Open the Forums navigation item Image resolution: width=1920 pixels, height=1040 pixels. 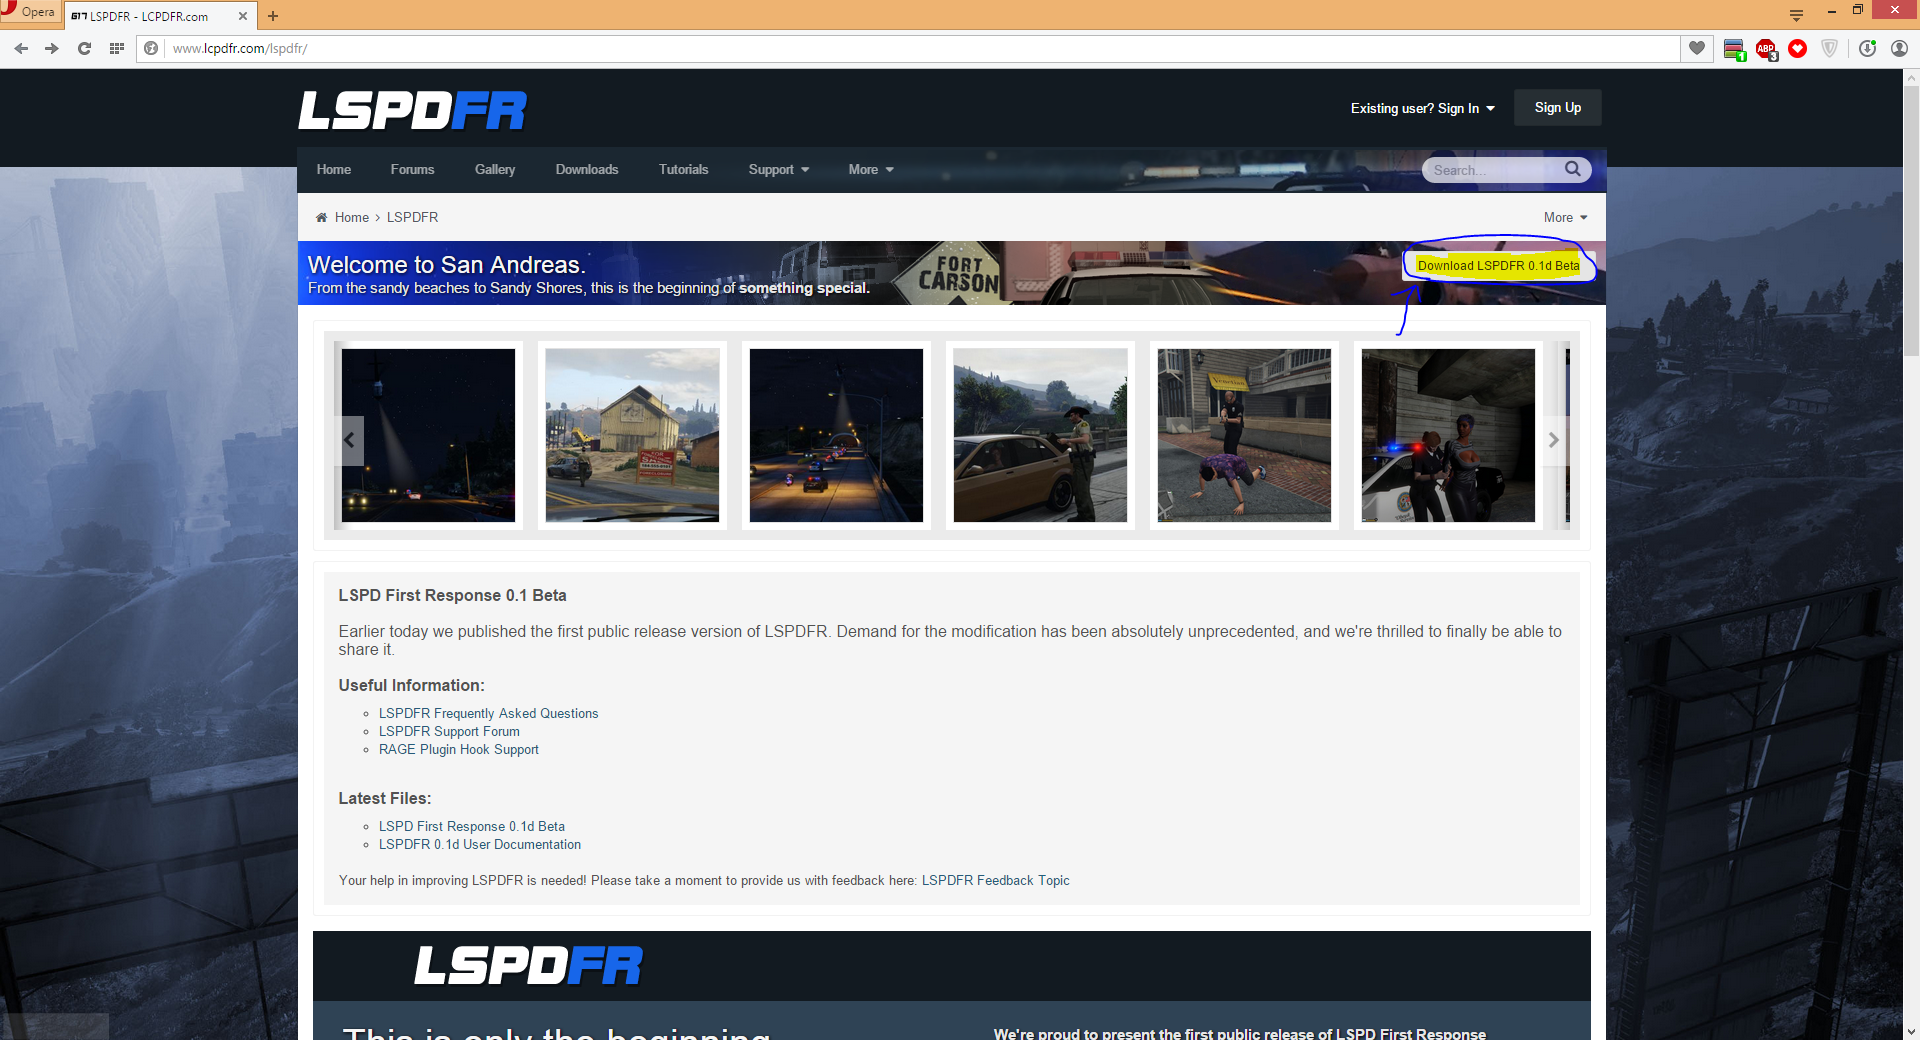click(412, 170)
